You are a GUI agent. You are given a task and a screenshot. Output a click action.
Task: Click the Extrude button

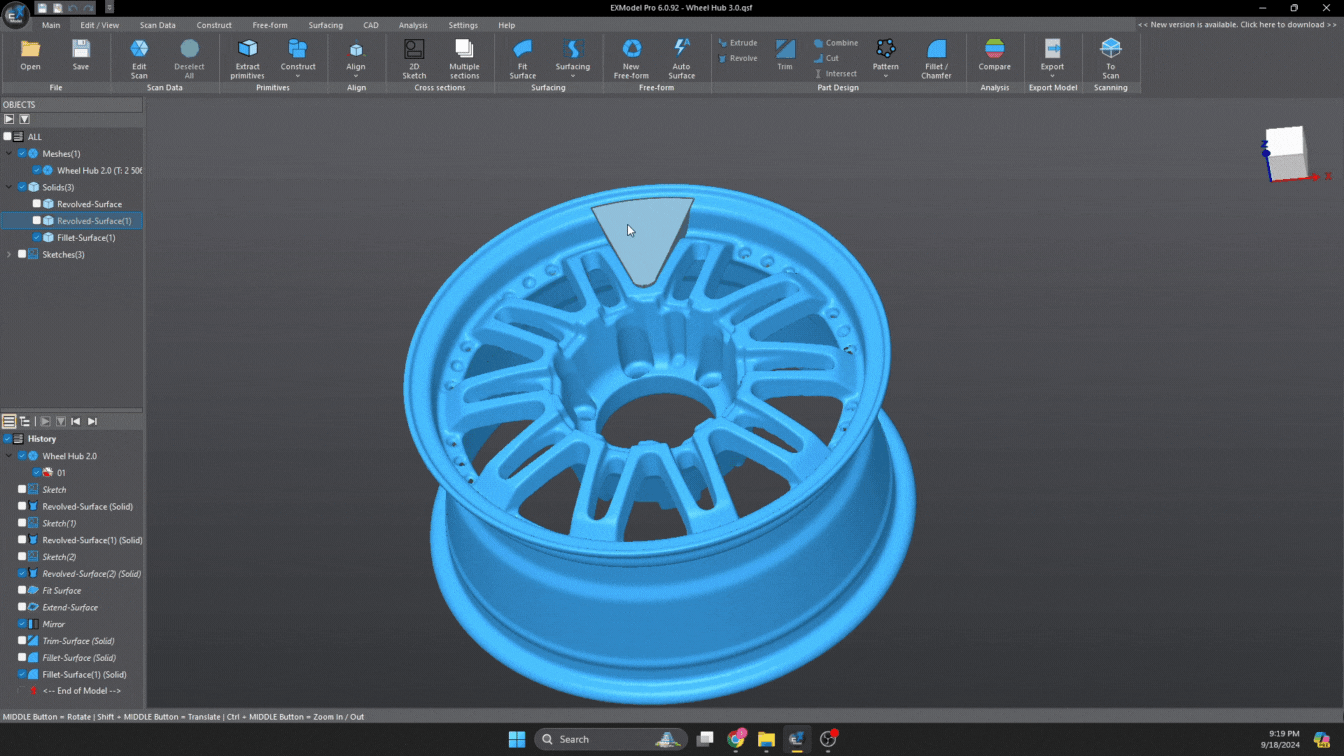pos(738,43)
